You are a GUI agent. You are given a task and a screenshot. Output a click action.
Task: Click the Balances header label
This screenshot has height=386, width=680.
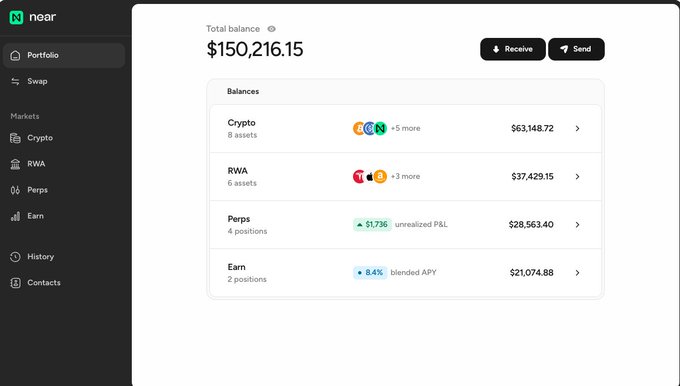coord(243,92)
